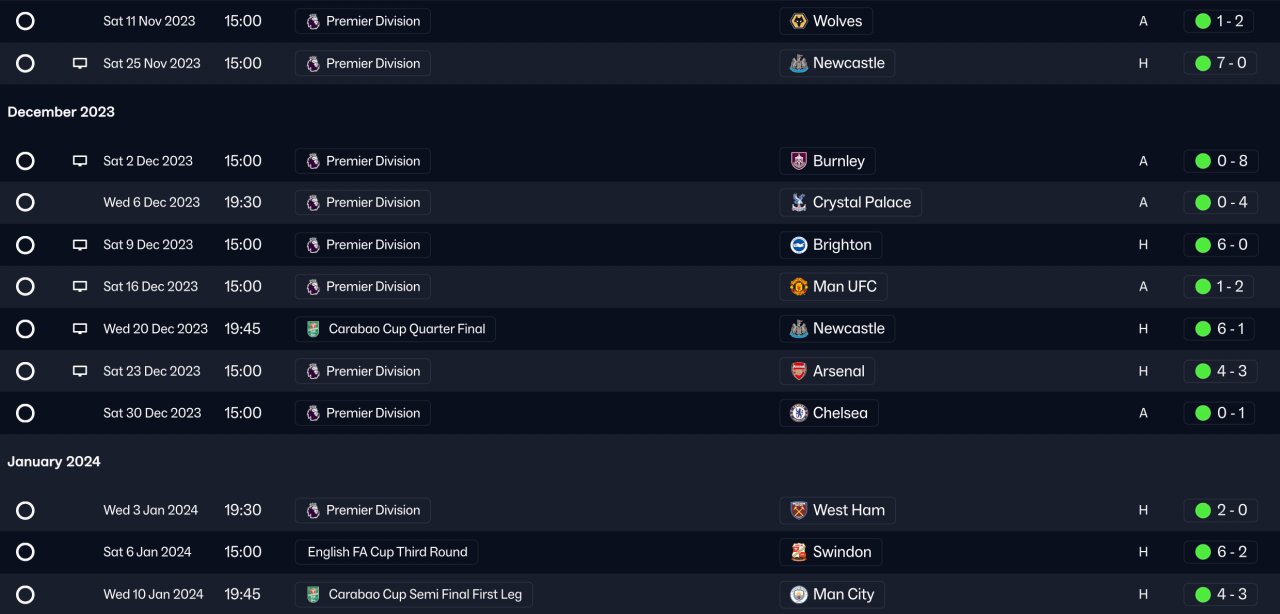Open the Swindon team link
The image size is (1280, 614).
(841, 552)
